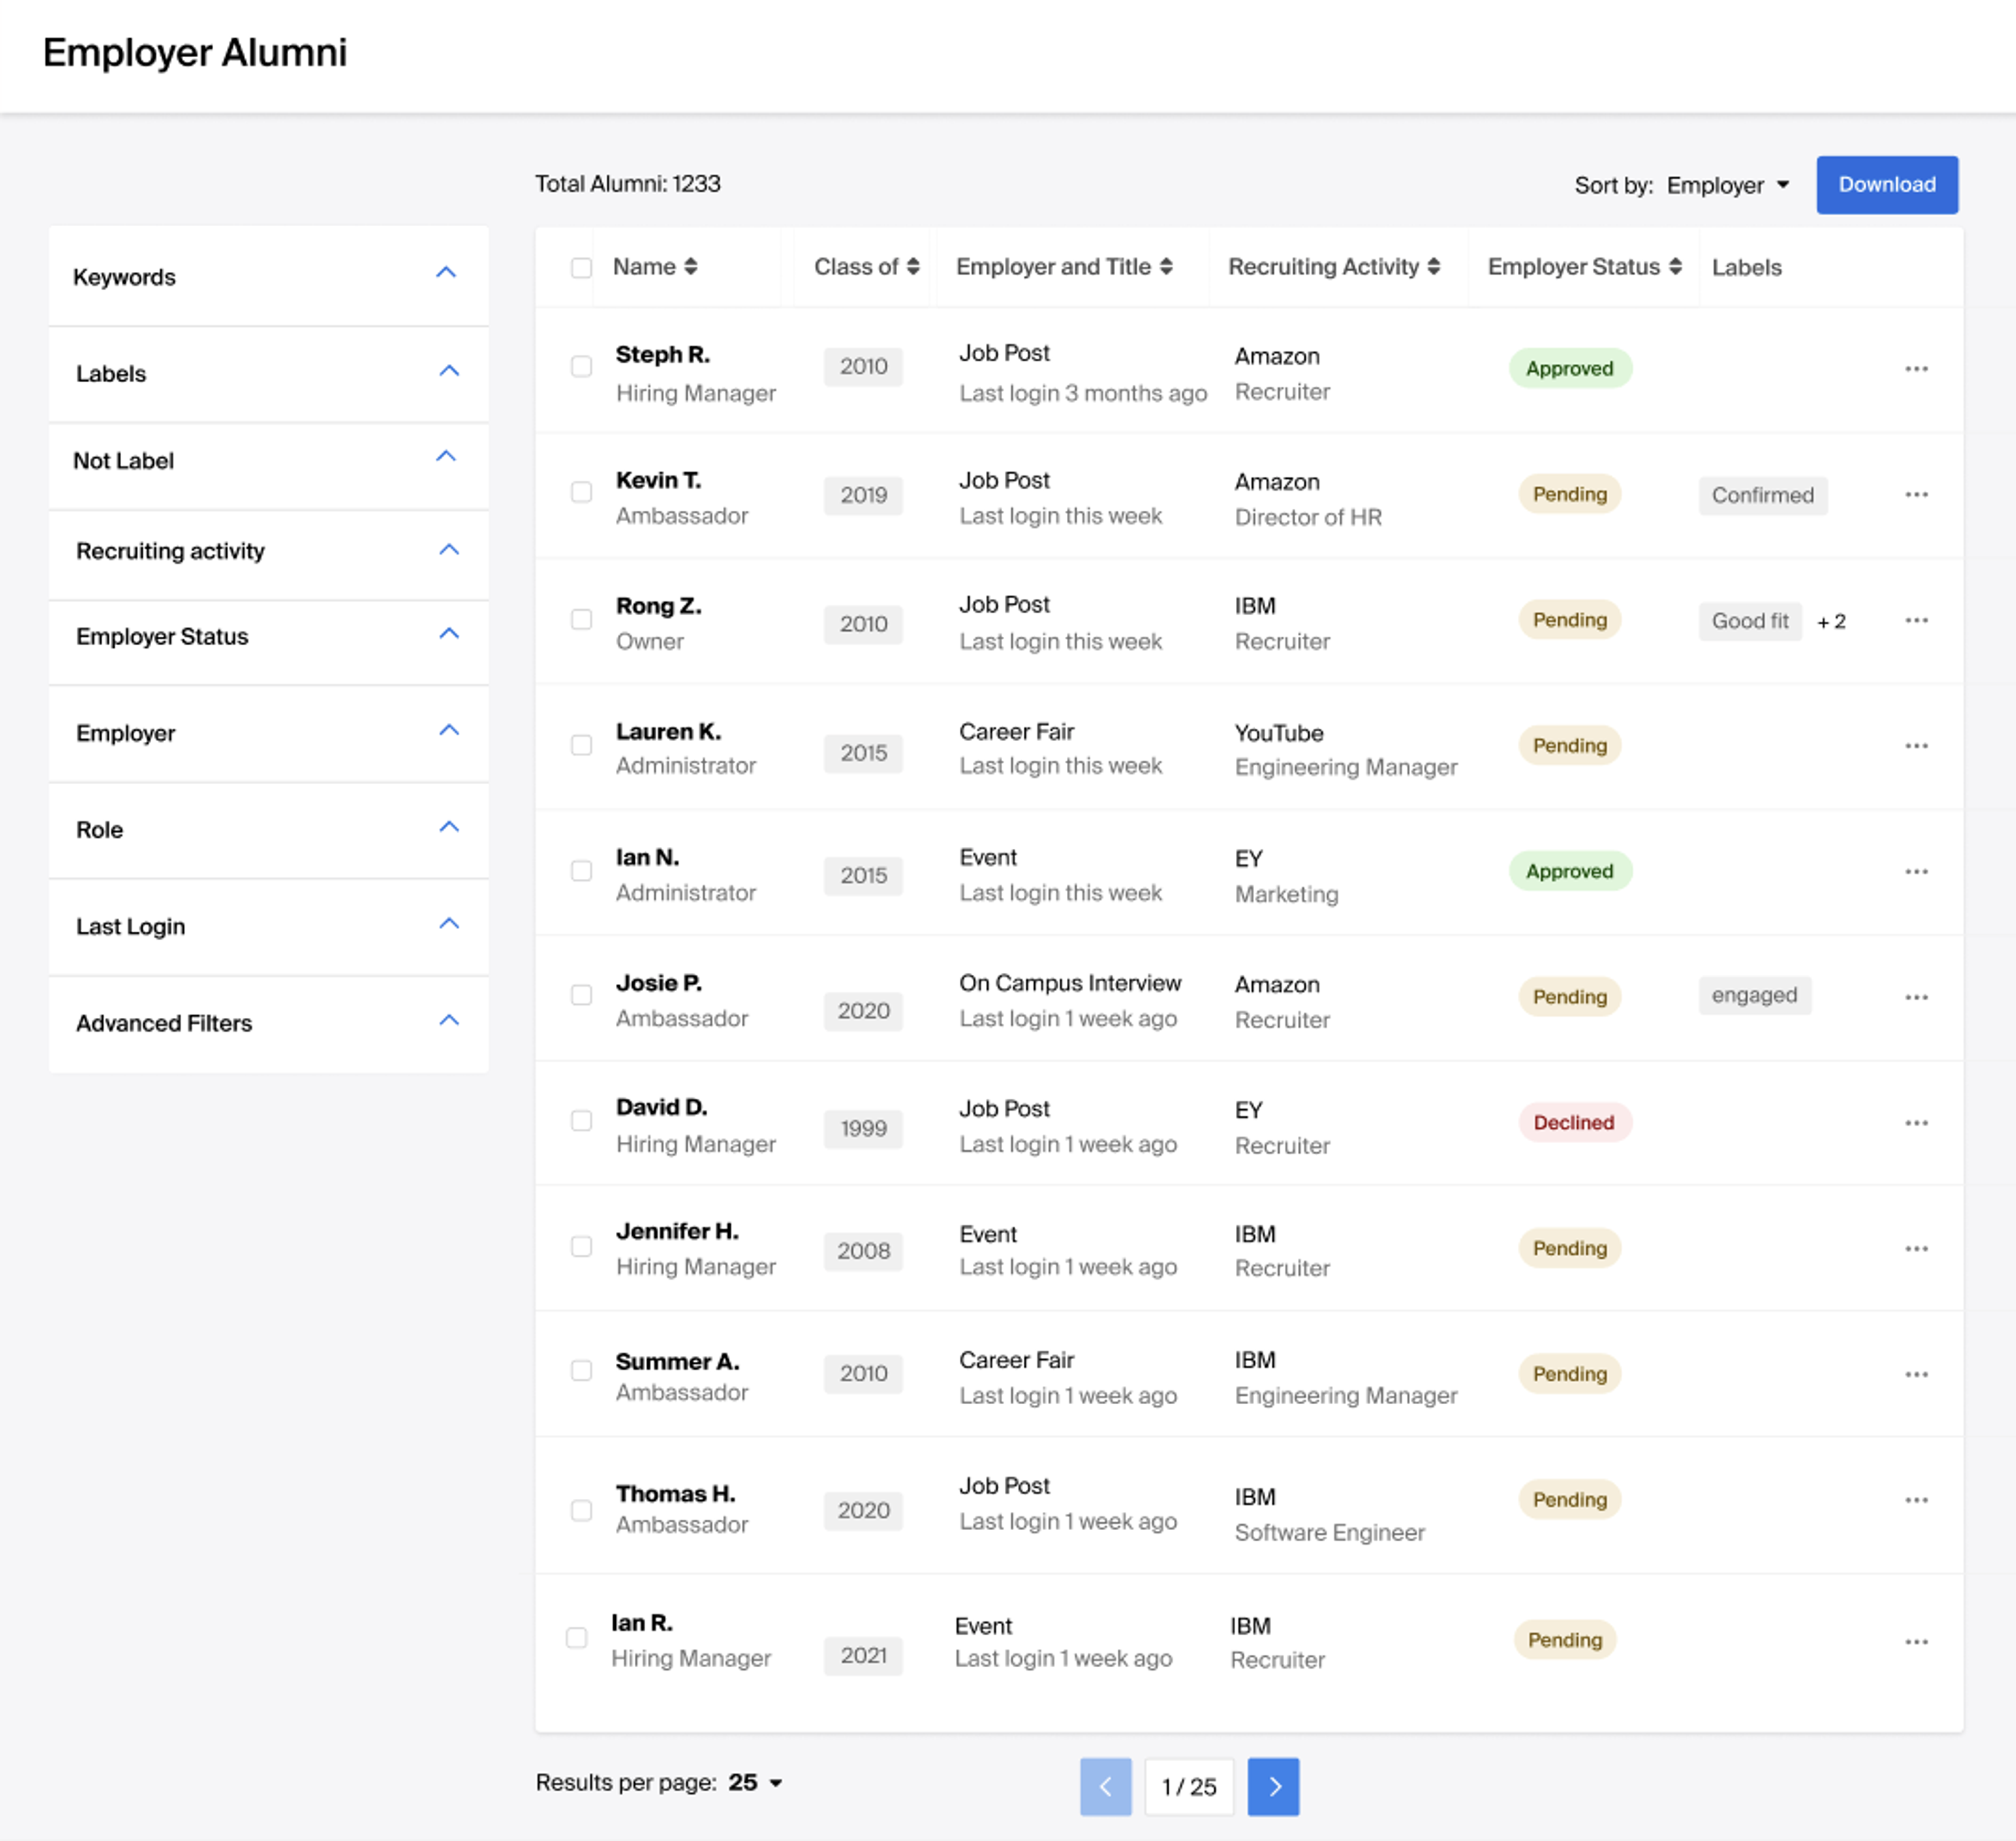Open three-dot menu for Kevin T. row
Image resolution: width=2016 pixels, height=1841 pixels.
(x=1916, y=495)
